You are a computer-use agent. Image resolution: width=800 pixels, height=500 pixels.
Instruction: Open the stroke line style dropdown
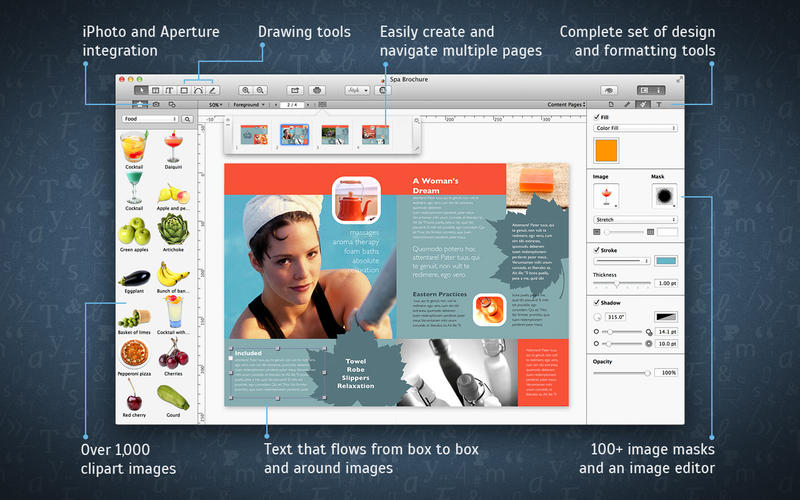(x=621, y=261)
